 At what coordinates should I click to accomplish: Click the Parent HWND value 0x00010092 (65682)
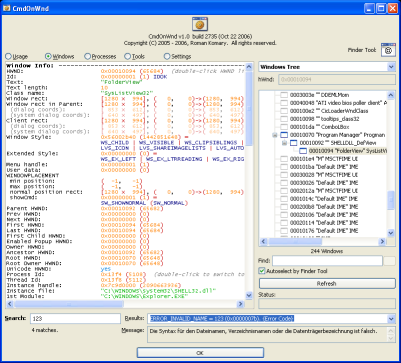pos(132,209)
